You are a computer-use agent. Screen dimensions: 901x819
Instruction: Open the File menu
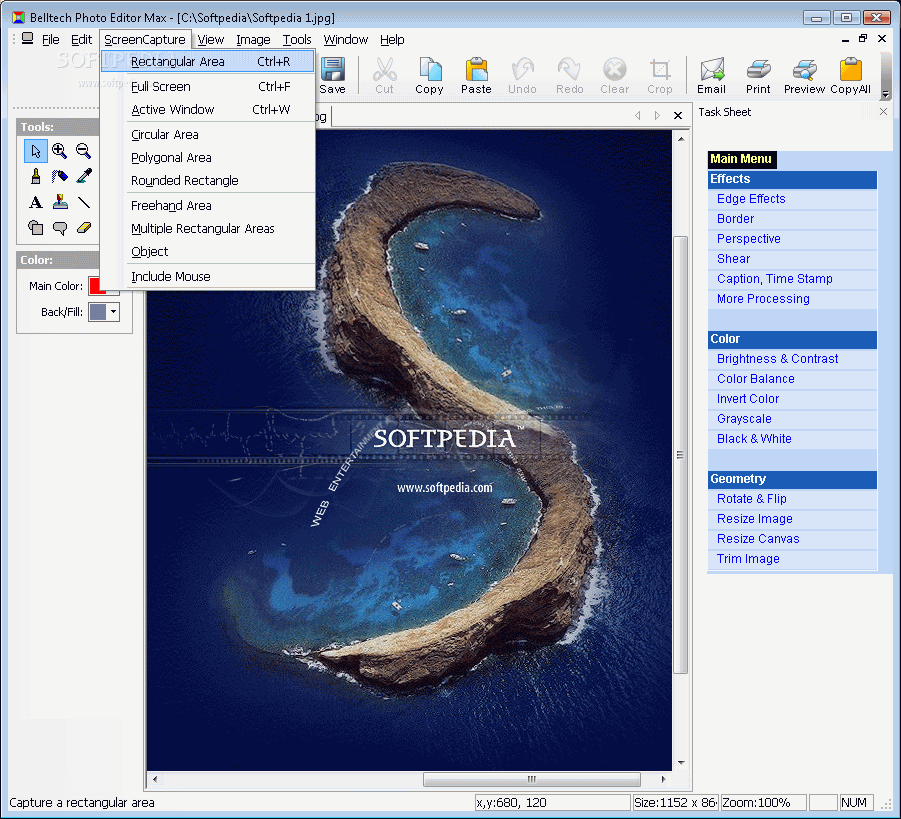click(51, 40)
